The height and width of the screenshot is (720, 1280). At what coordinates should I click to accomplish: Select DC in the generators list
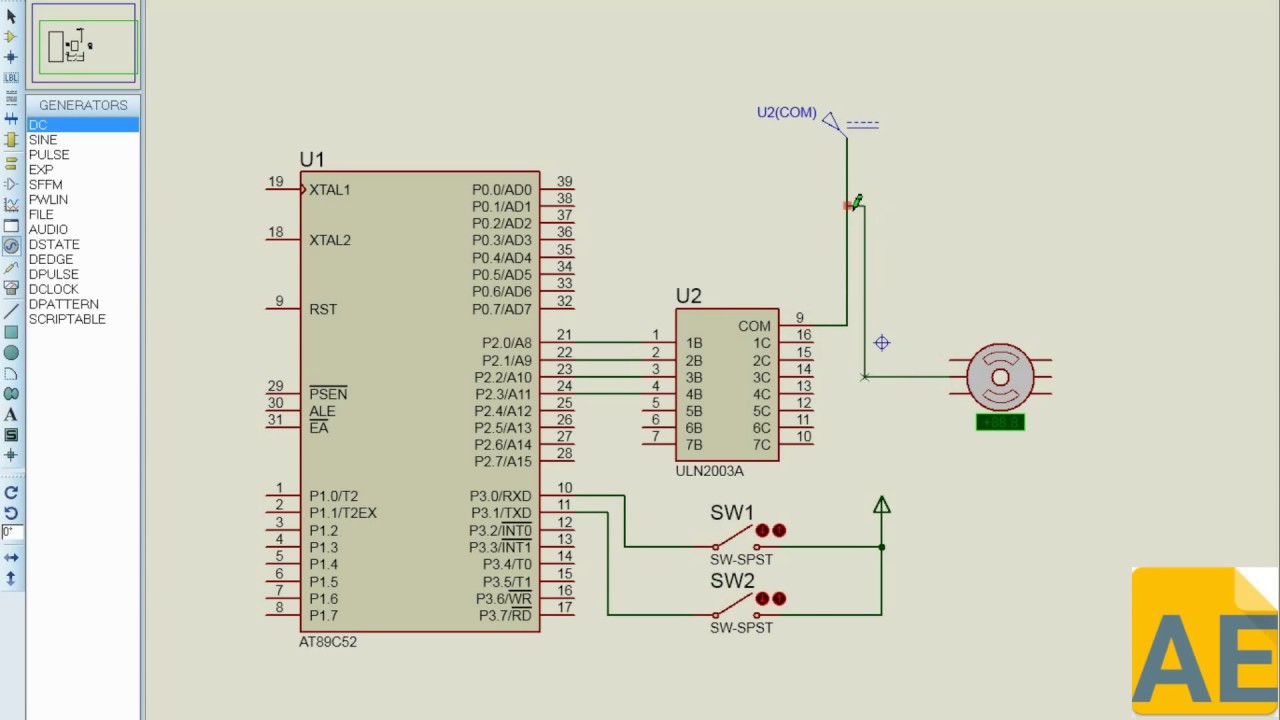[x=83, y=125]
